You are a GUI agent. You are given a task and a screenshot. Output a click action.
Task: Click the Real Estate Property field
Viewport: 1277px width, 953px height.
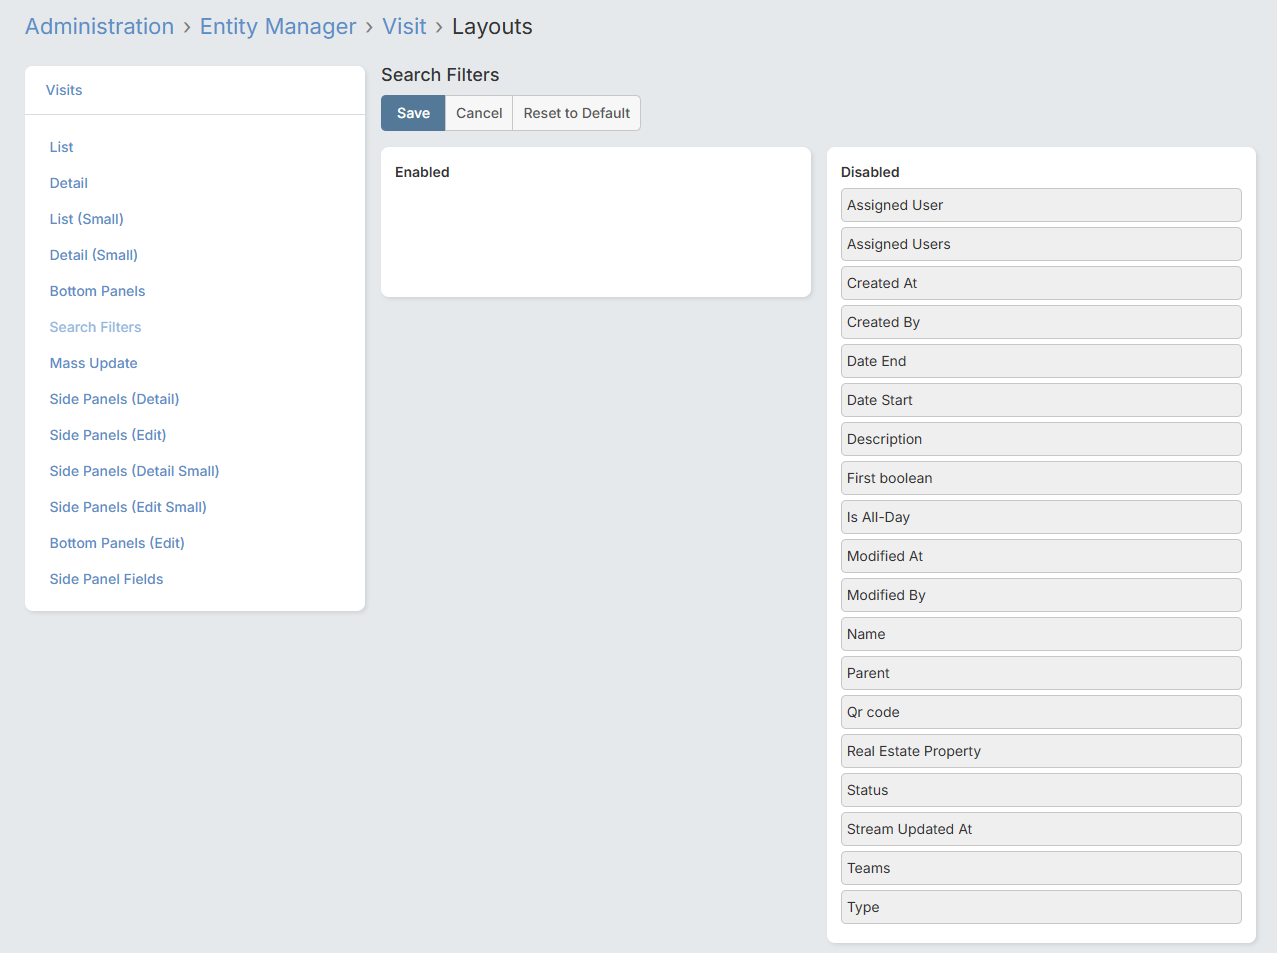(1040, 751)
